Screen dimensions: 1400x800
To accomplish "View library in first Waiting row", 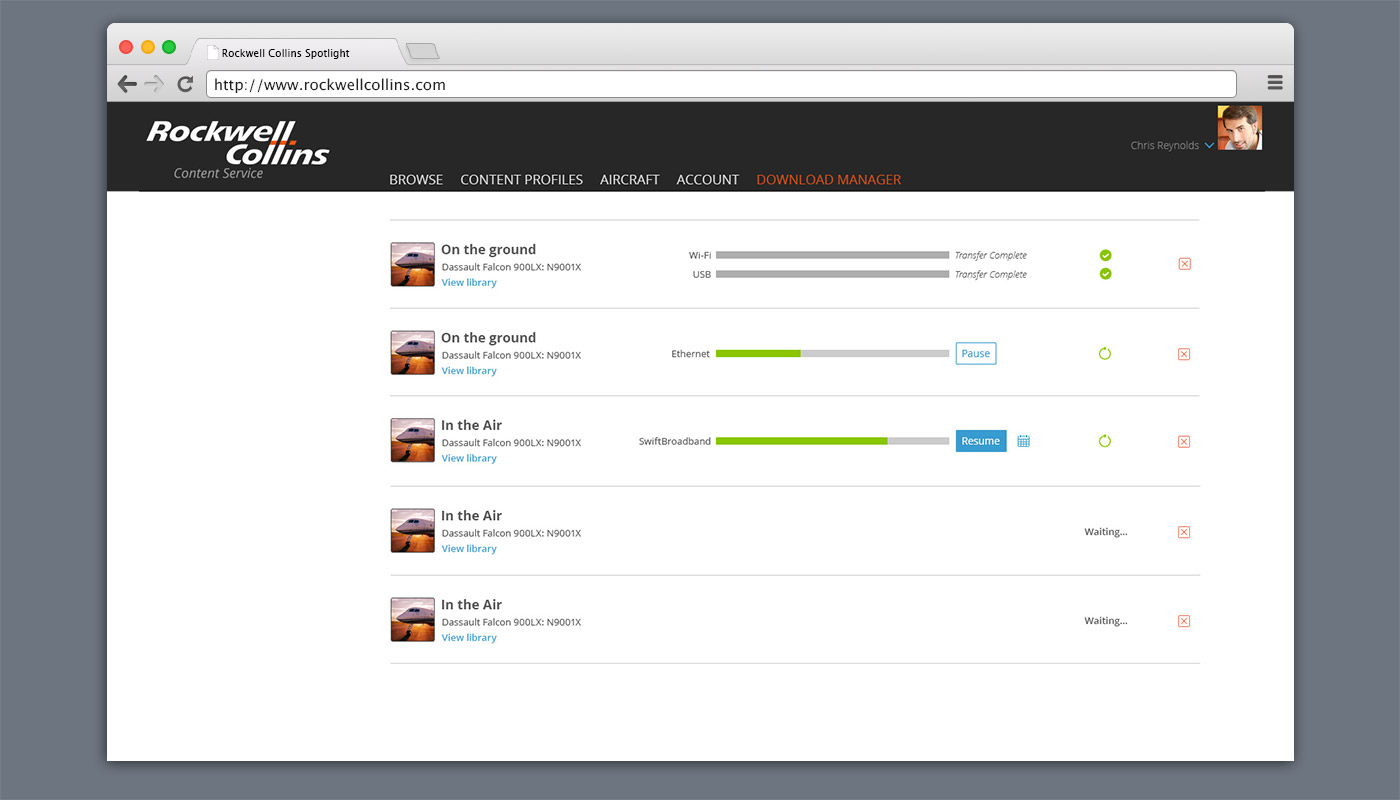I will 469,549.
